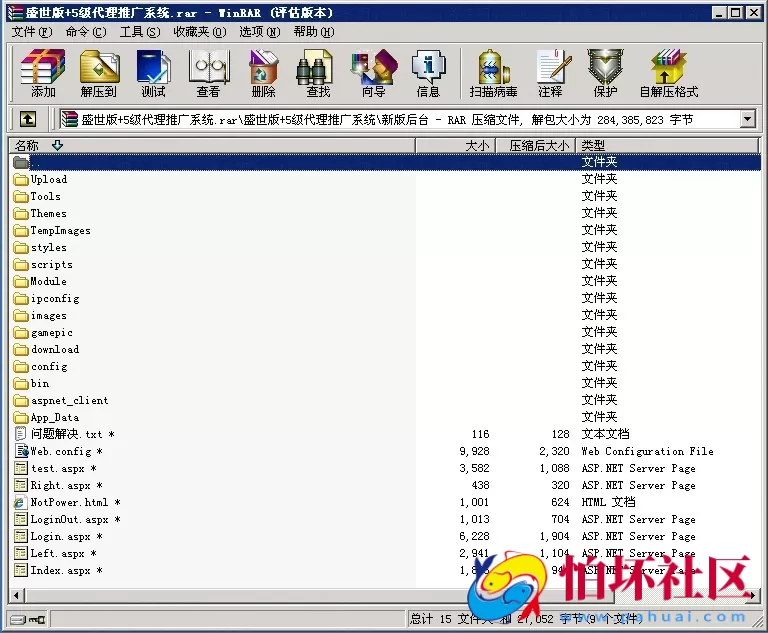Click the Test (测试) toolbar icon
768x633 pixels.
154,73
